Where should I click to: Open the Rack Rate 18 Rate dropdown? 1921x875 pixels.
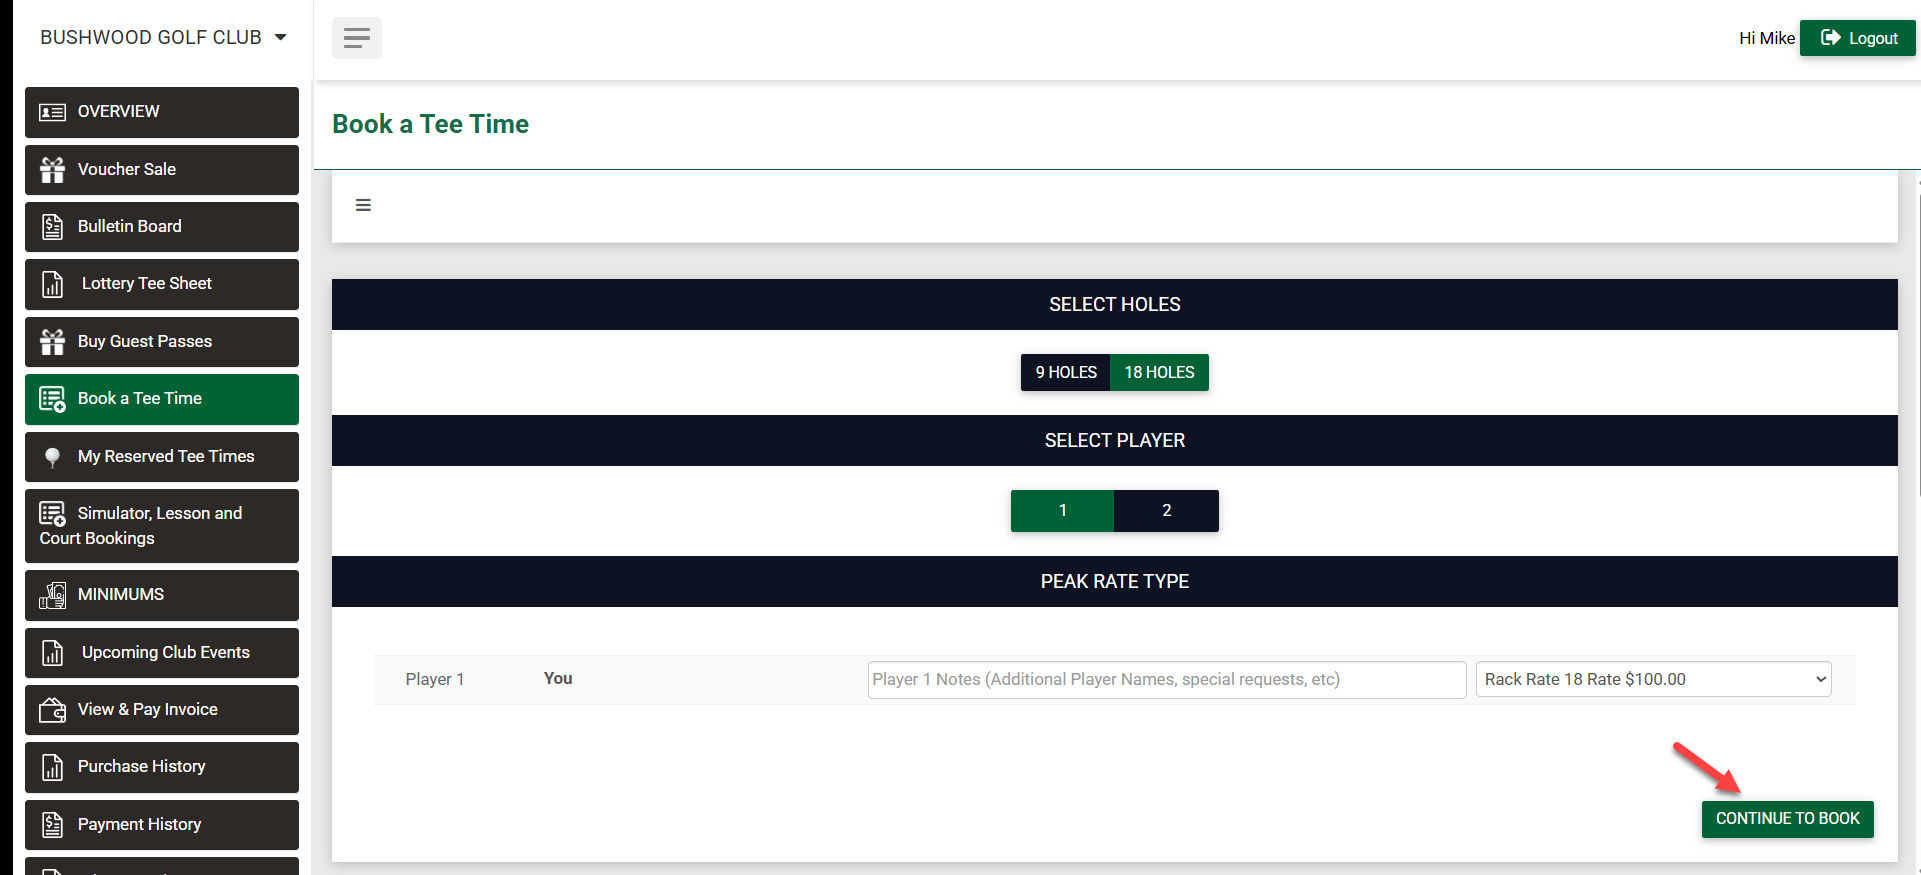pos(1653,680)
